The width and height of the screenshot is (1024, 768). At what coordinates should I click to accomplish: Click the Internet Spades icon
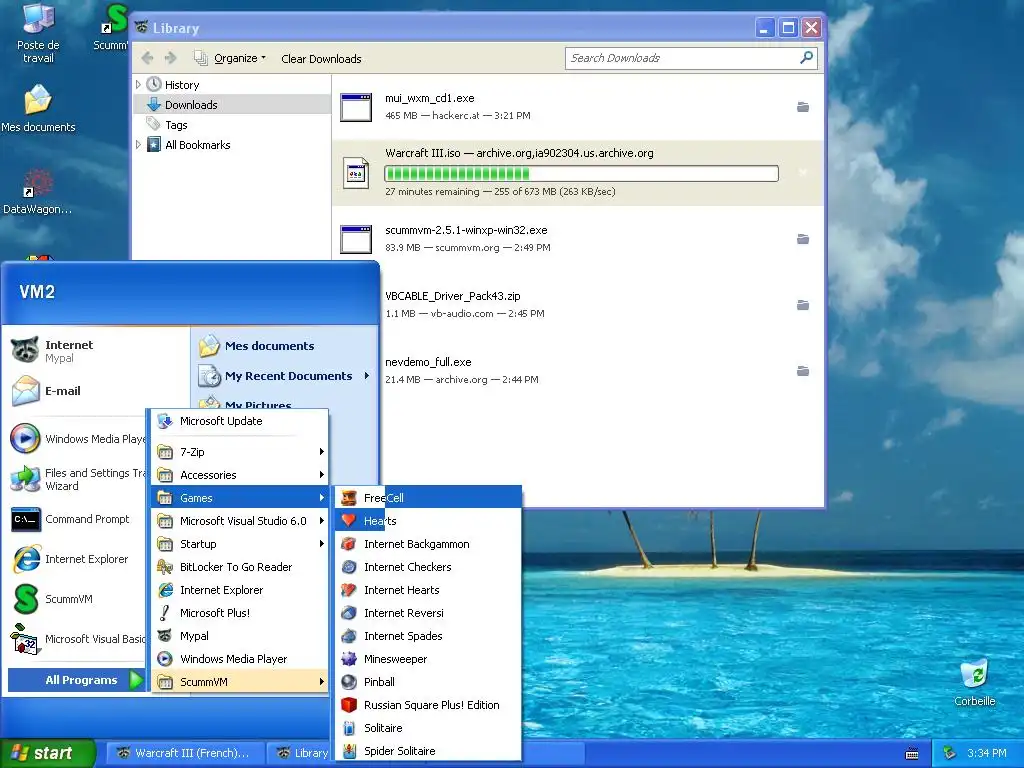(349, 635)
